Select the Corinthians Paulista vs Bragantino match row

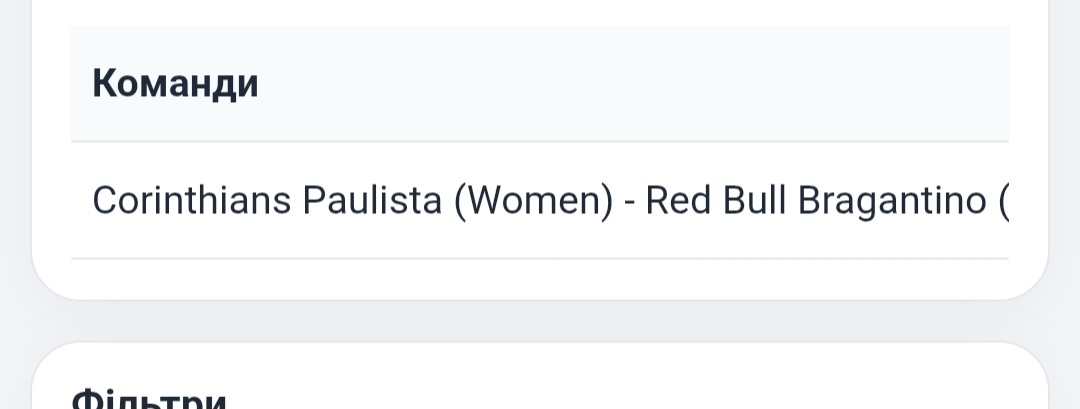[x=540, y=201]
